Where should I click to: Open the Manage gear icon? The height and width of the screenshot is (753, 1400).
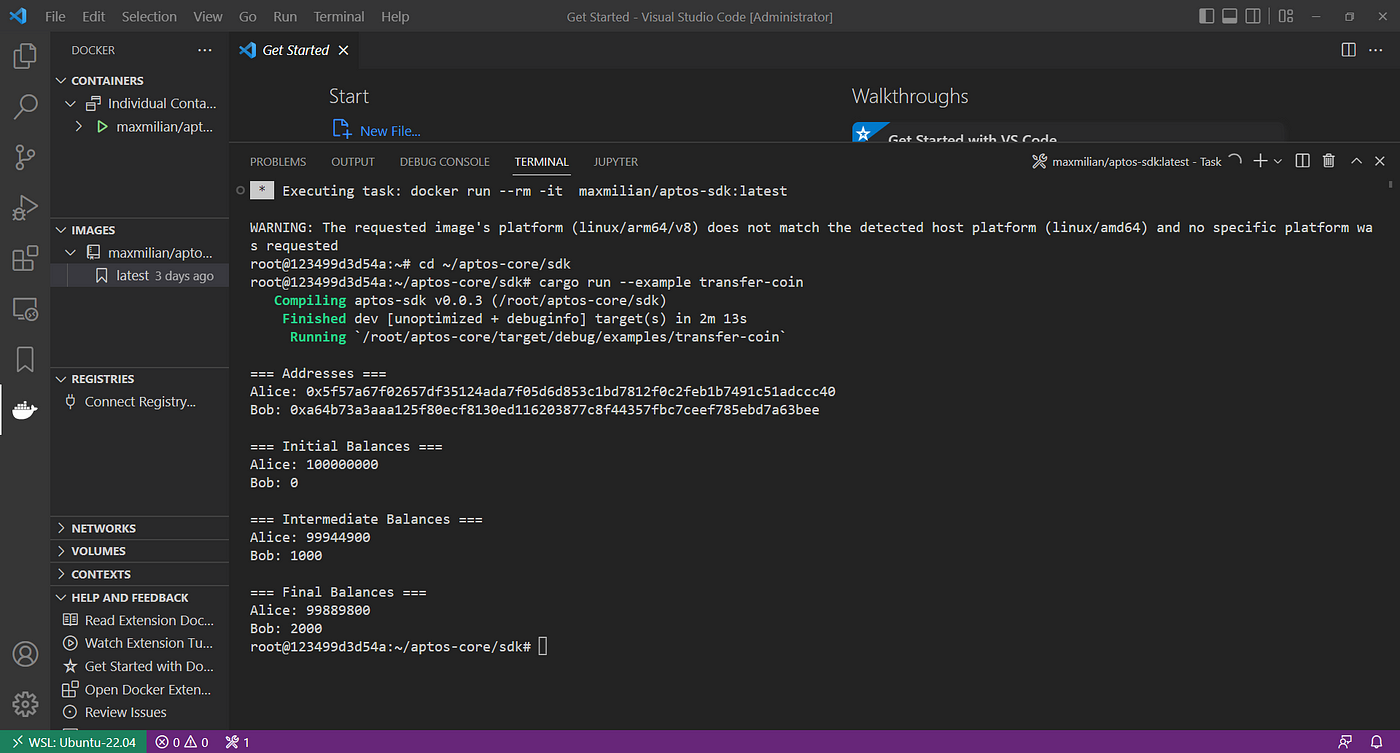(25, 704)
